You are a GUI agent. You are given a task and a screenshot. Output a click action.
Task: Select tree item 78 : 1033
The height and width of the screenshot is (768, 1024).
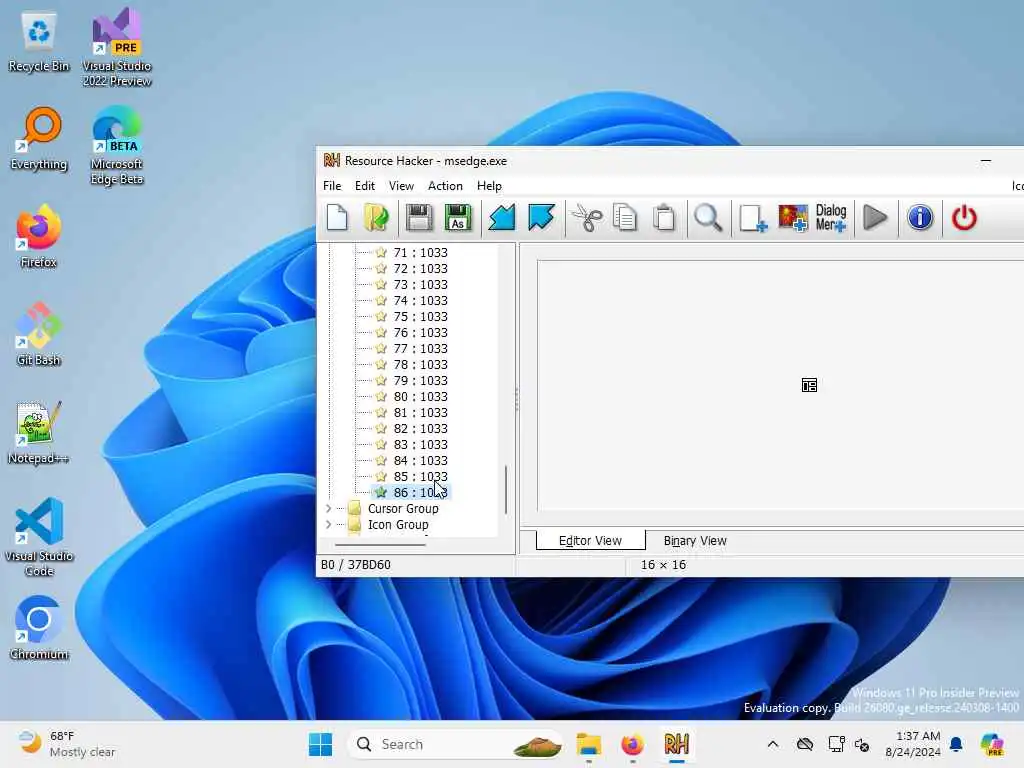420,364
